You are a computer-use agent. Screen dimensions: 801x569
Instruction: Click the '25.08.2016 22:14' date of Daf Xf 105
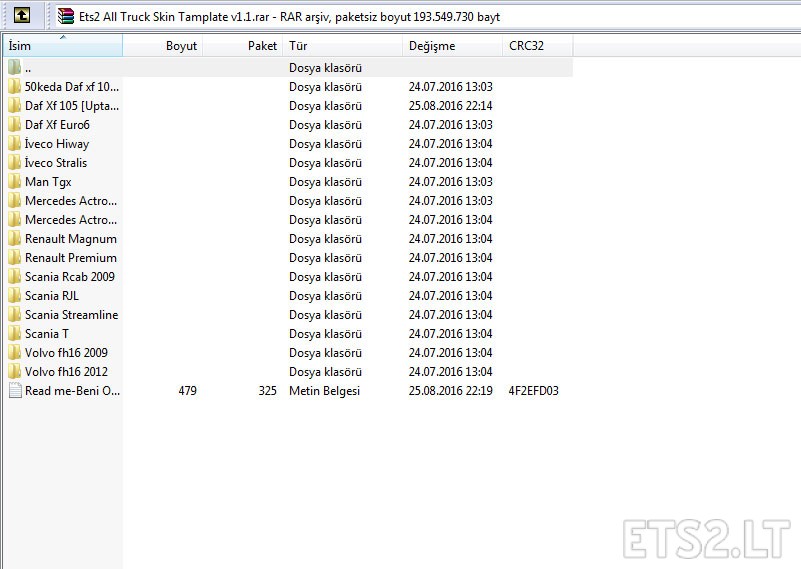tap(451, 105)
